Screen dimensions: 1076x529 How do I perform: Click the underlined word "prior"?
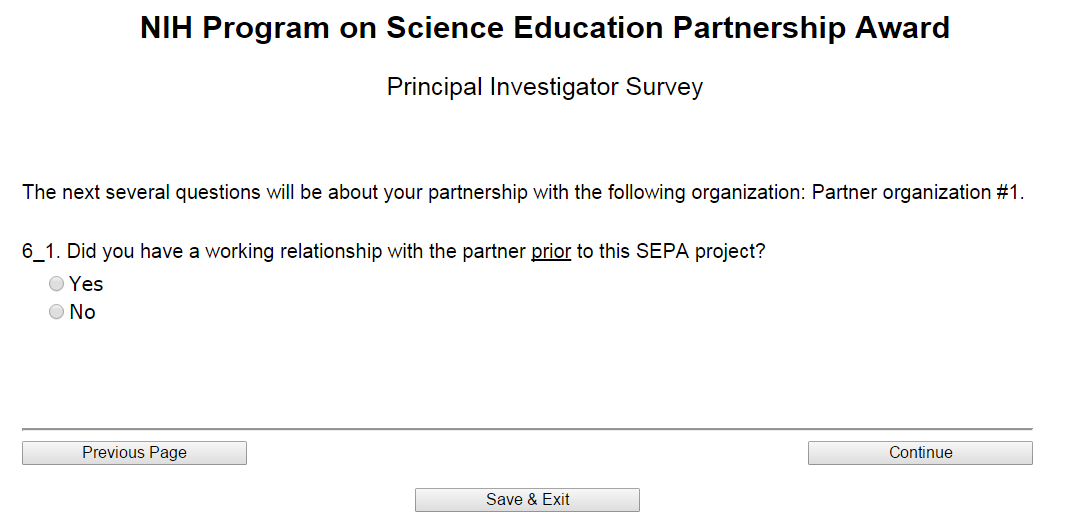[x=551, y=252]
